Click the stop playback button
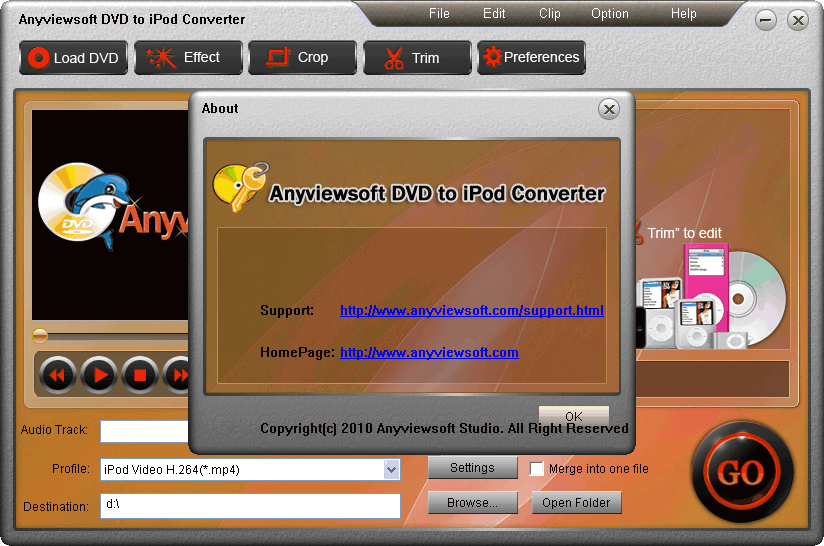This screenshot has height=546, width=824. coord(140,375)
